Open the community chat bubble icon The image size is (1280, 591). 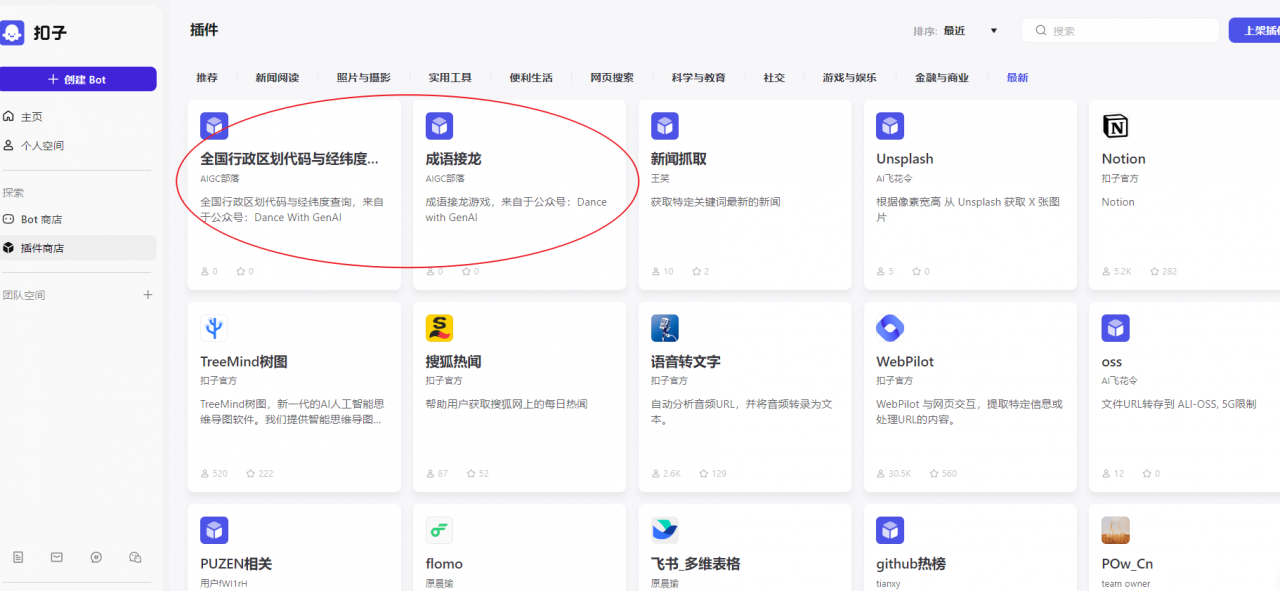[96, 557]
